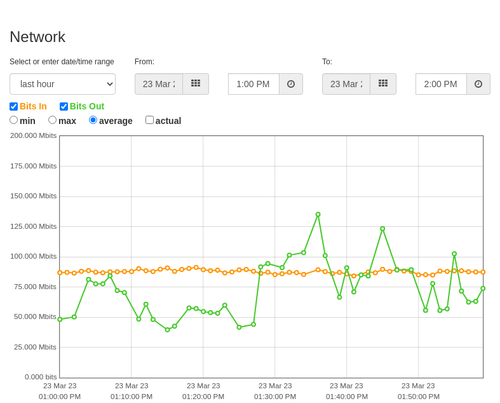Click the From date field 23 Mar

[x=159, y=84]
